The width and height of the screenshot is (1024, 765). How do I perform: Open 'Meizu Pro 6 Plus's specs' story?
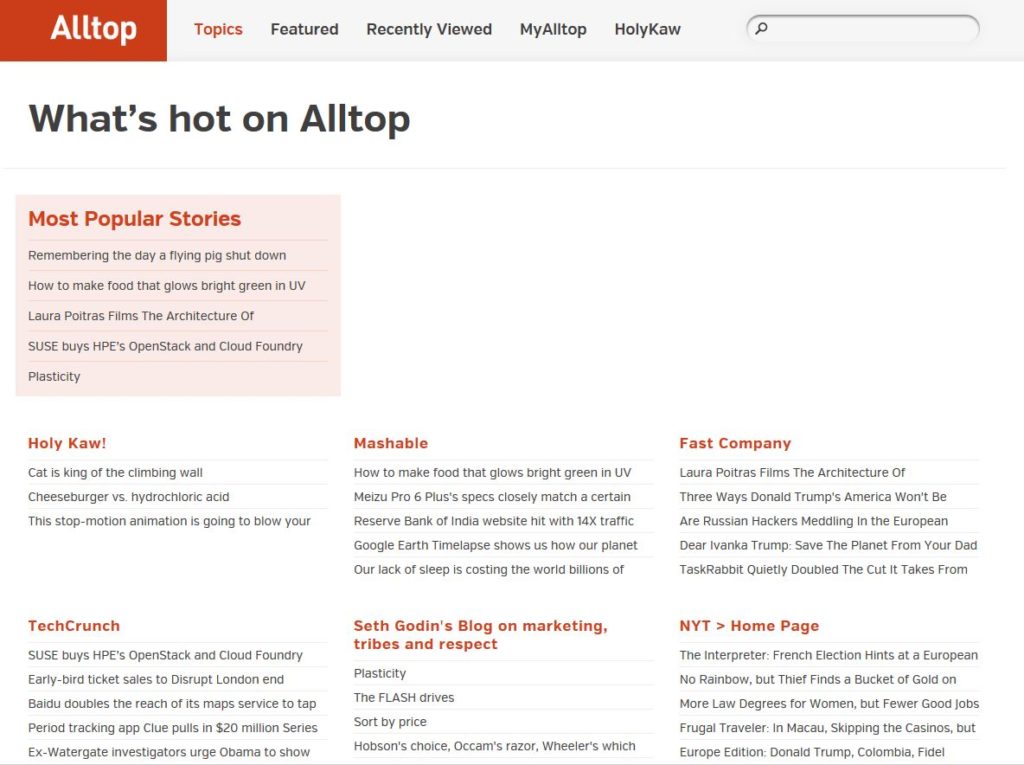click(x=492, y=496)
